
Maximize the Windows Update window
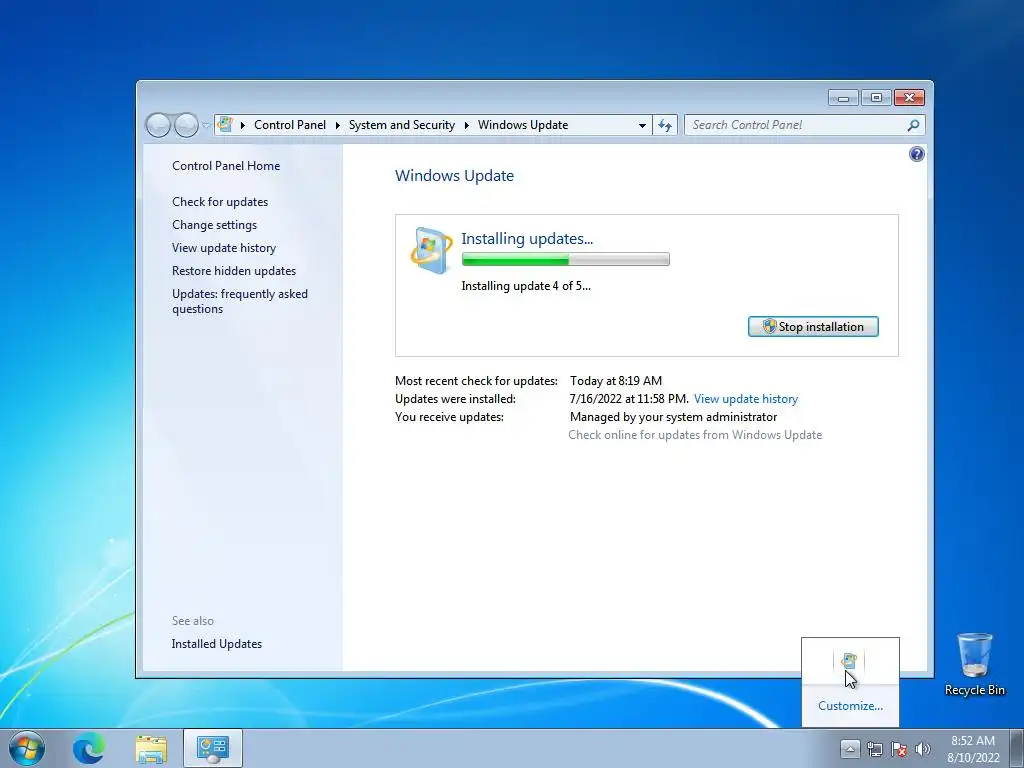876,98
